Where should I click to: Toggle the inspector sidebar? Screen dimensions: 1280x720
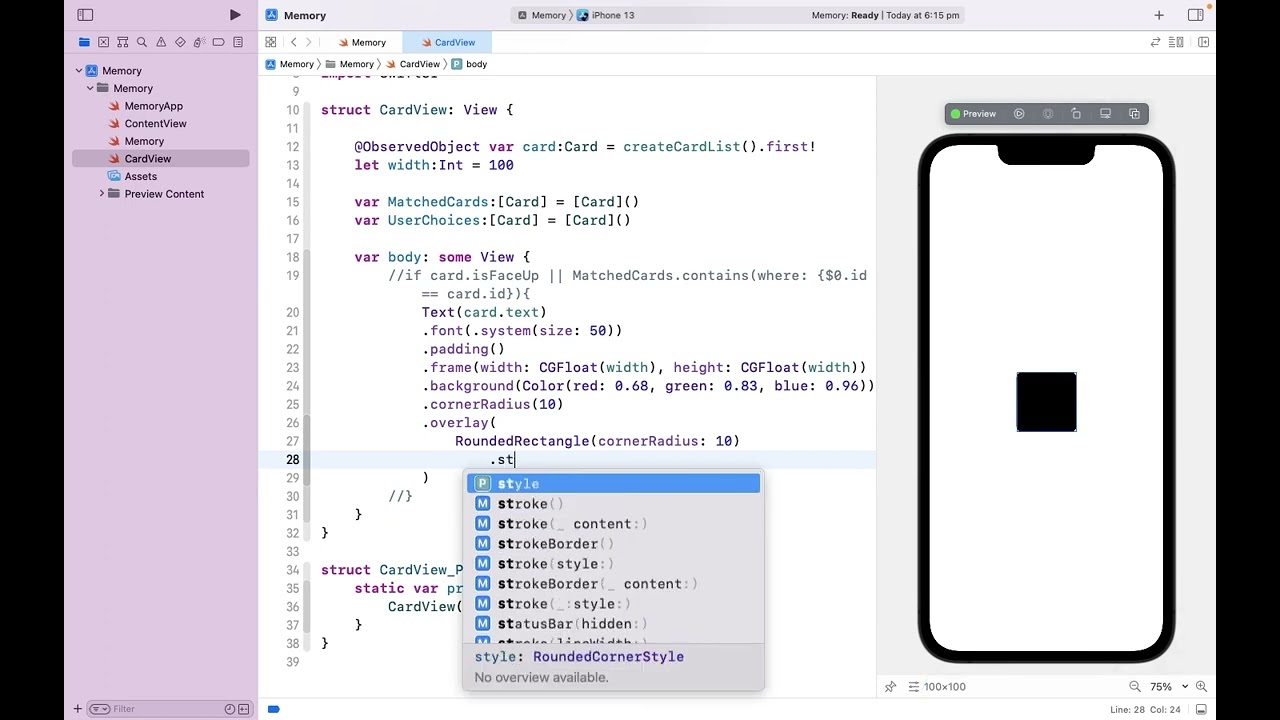click(1195, 15)
